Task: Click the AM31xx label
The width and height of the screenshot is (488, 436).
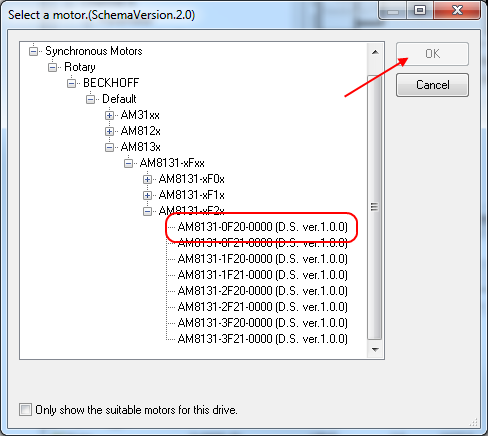Action: pyautogui.click(x=140, y=115)
